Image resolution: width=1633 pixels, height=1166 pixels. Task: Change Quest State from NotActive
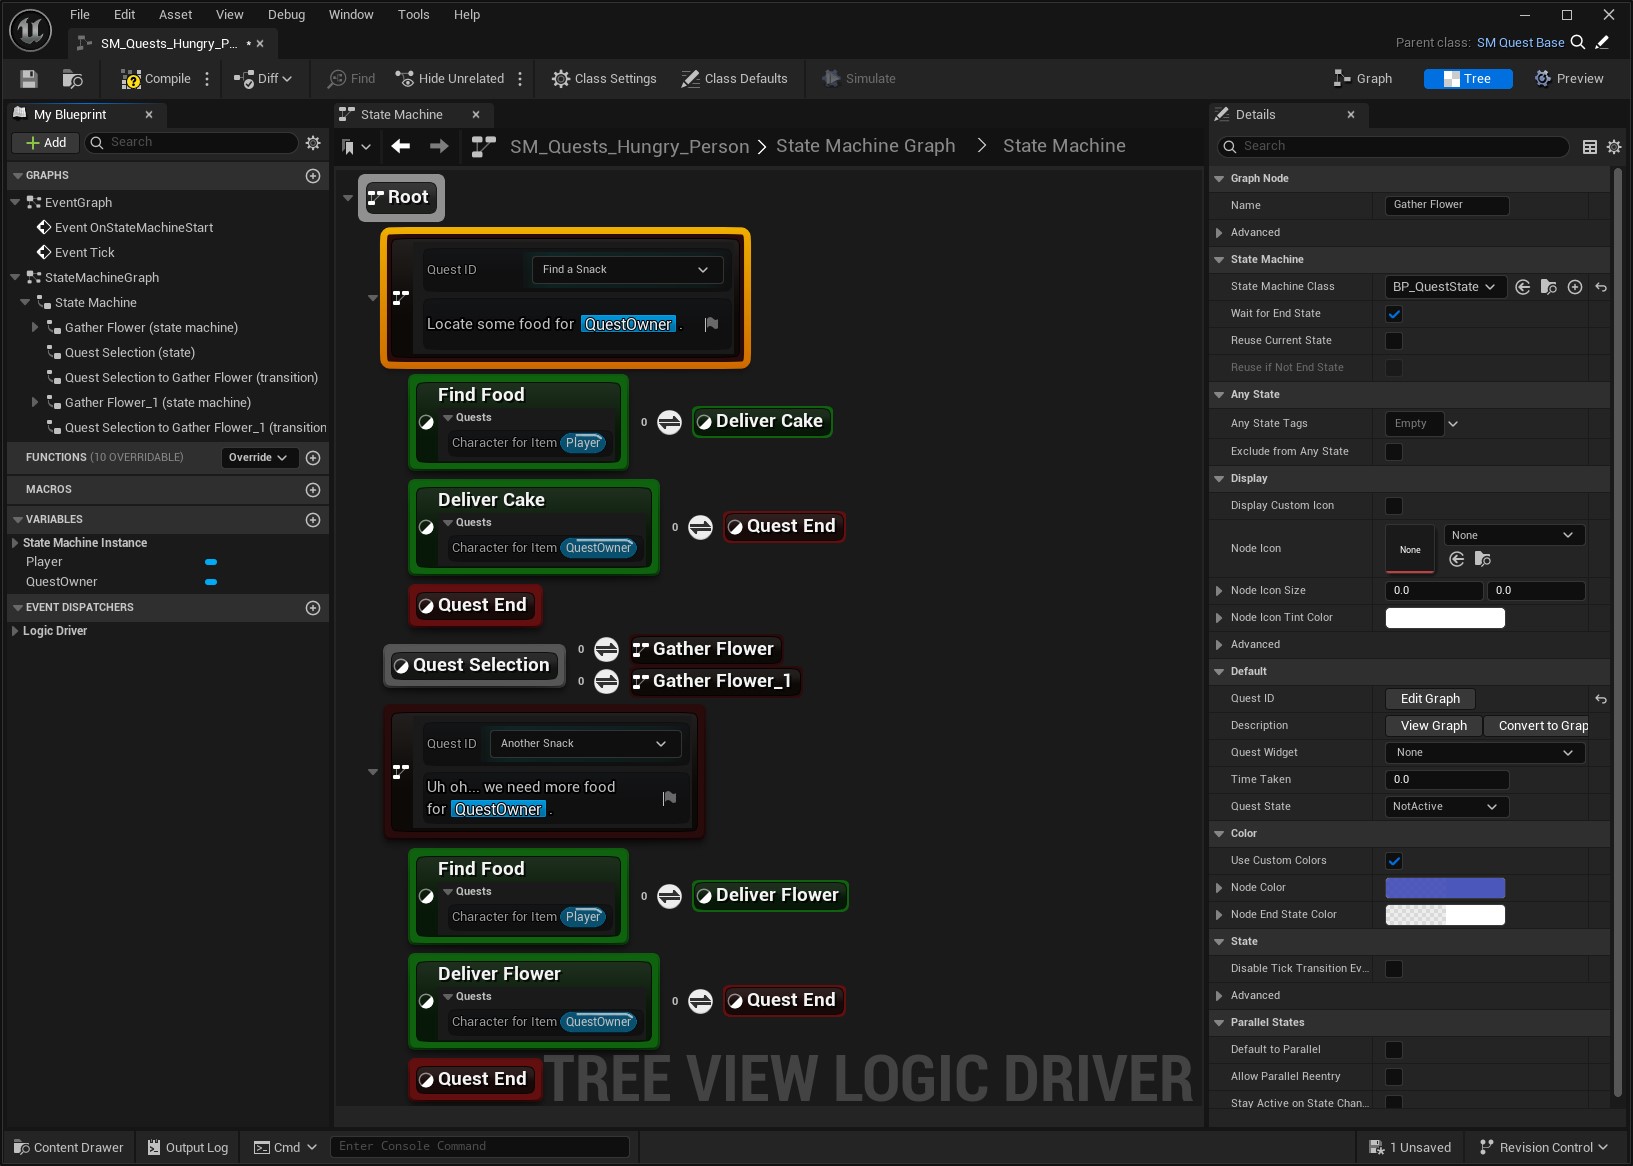tap(1444, 806)
